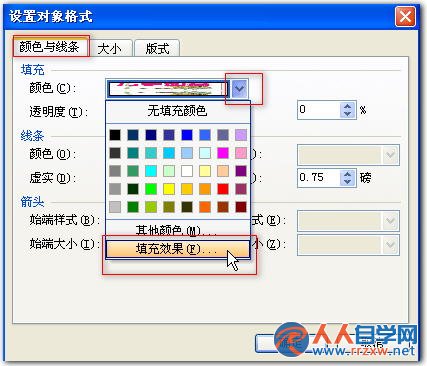This screenshot has height=366, width=427.
Task: Select the lightest gray swatch
Action: (115, 207)
